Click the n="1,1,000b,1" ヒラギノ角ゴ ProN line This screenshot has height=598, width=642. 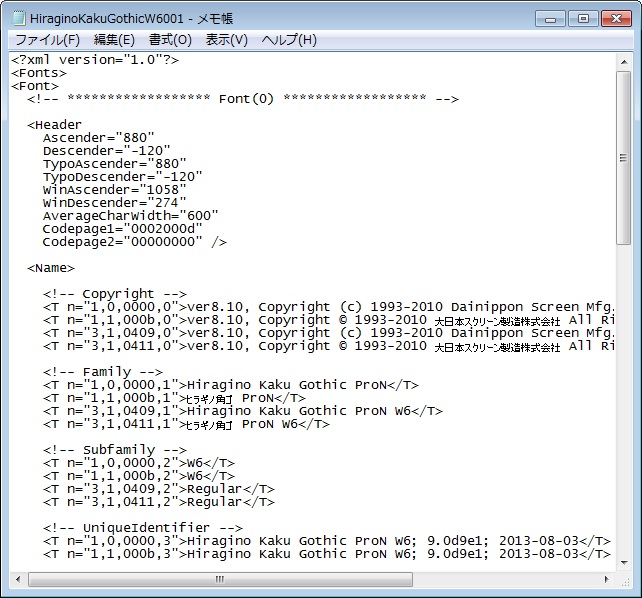[x=174, y=398]
